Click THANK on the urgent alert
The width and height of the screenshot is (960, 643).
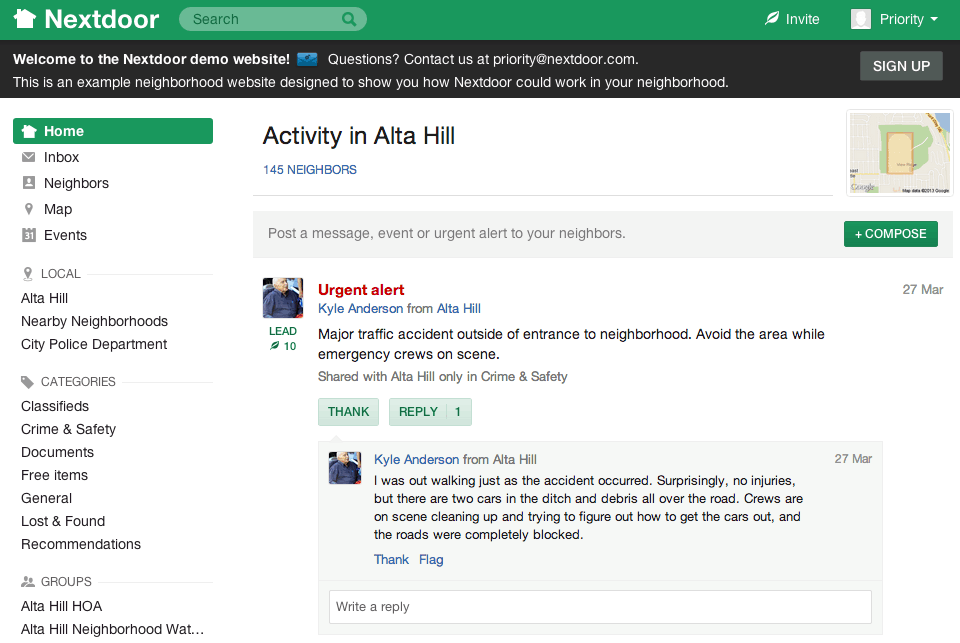[348, 412]
